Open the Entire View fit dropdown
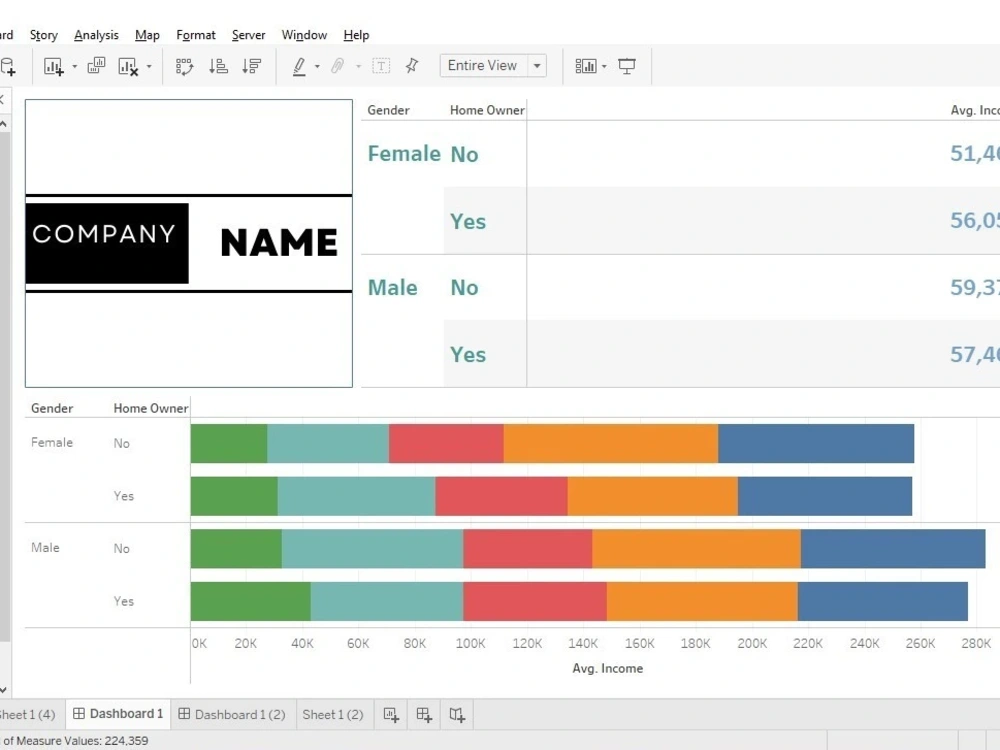 click(x=537, y=65)
